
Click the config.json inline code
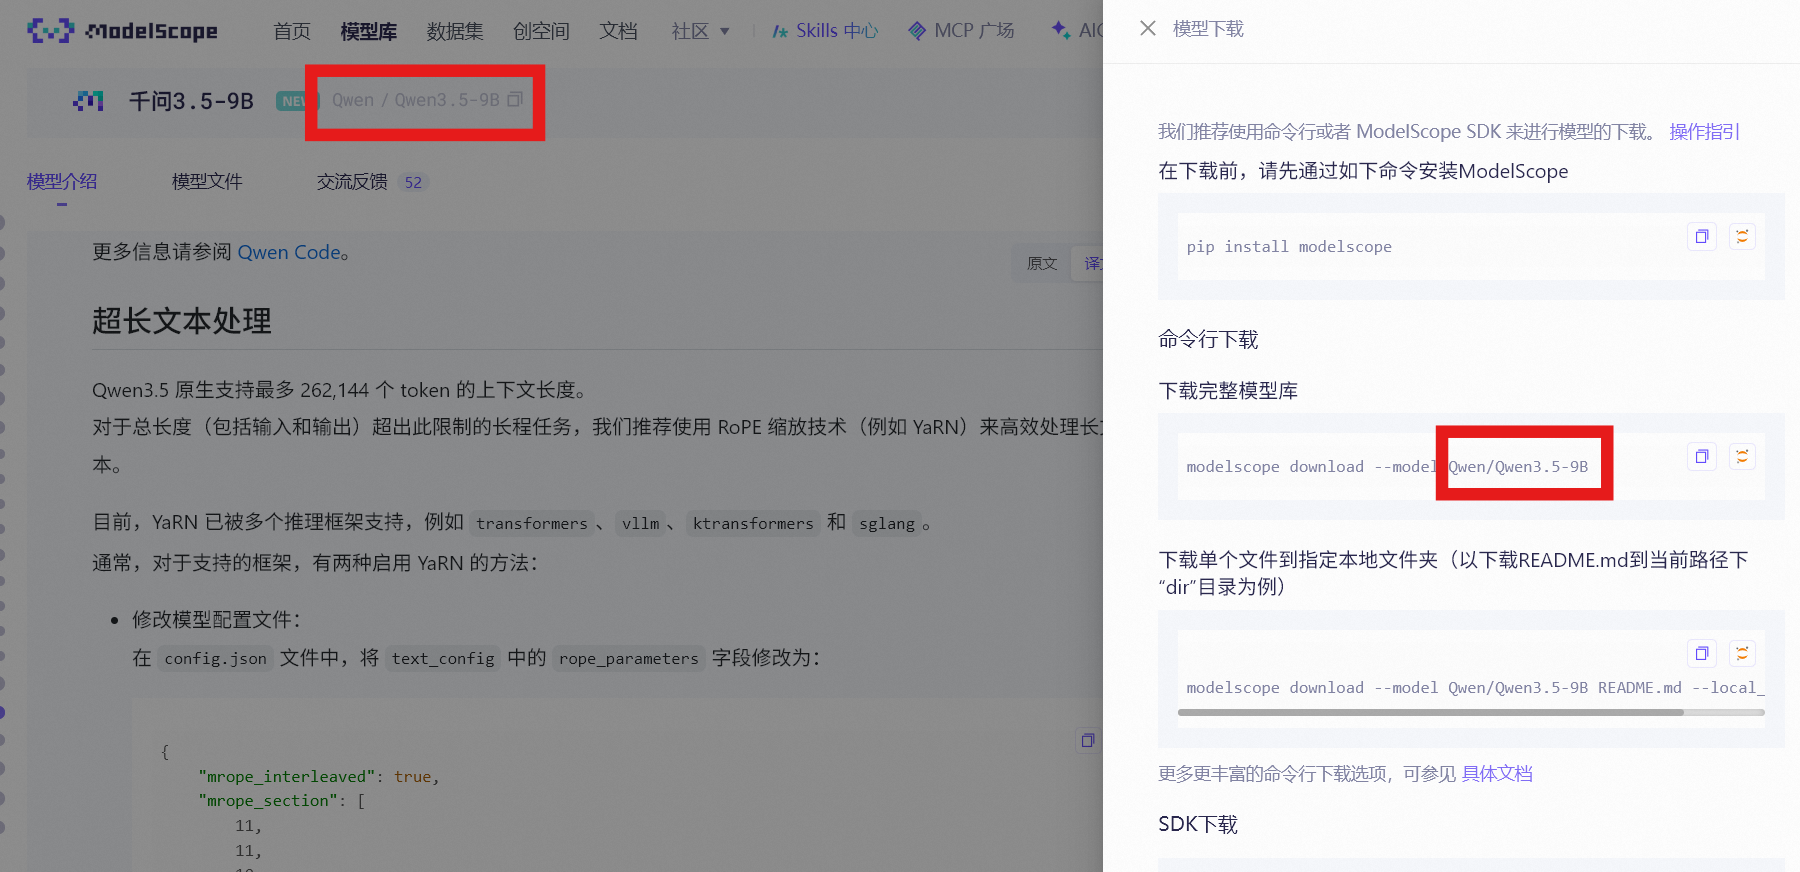click(215, 658)
